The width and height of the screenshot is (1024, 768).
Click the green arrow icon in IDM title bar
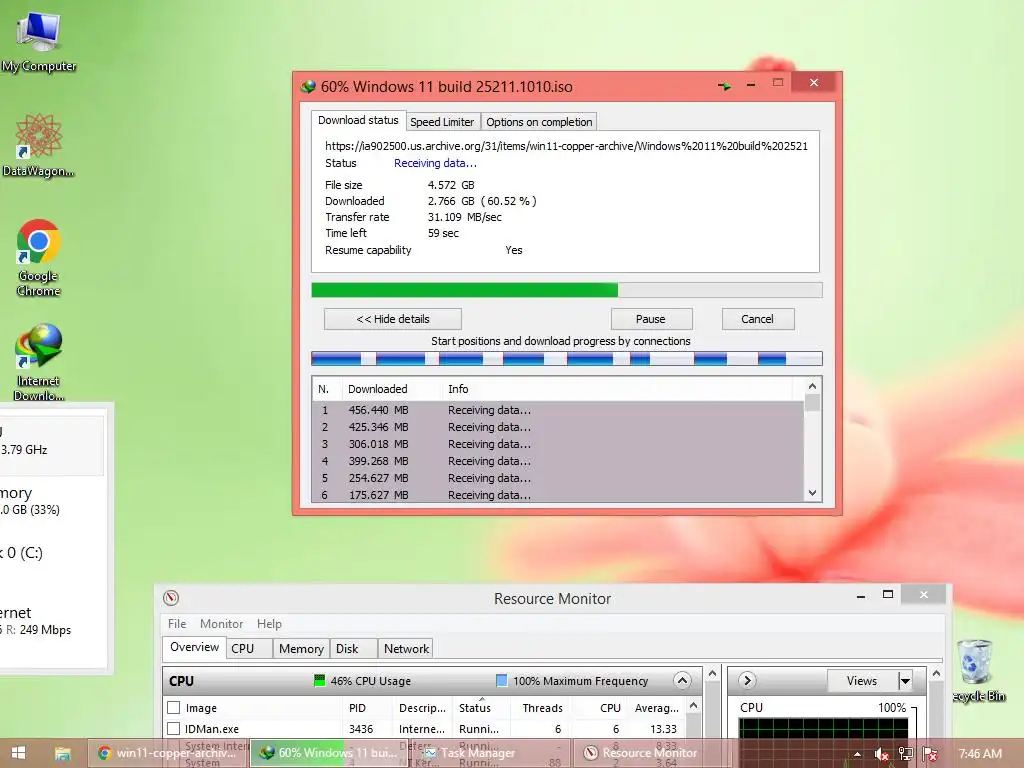click(724, 86)
